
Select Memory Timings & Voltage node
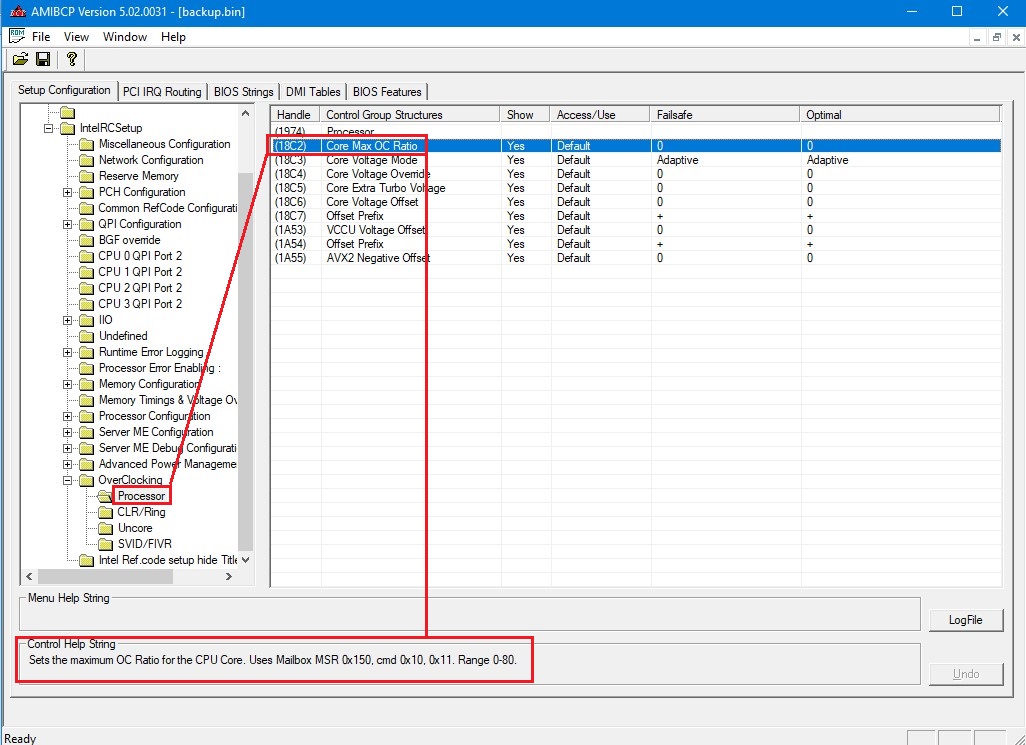coord(168,400)
